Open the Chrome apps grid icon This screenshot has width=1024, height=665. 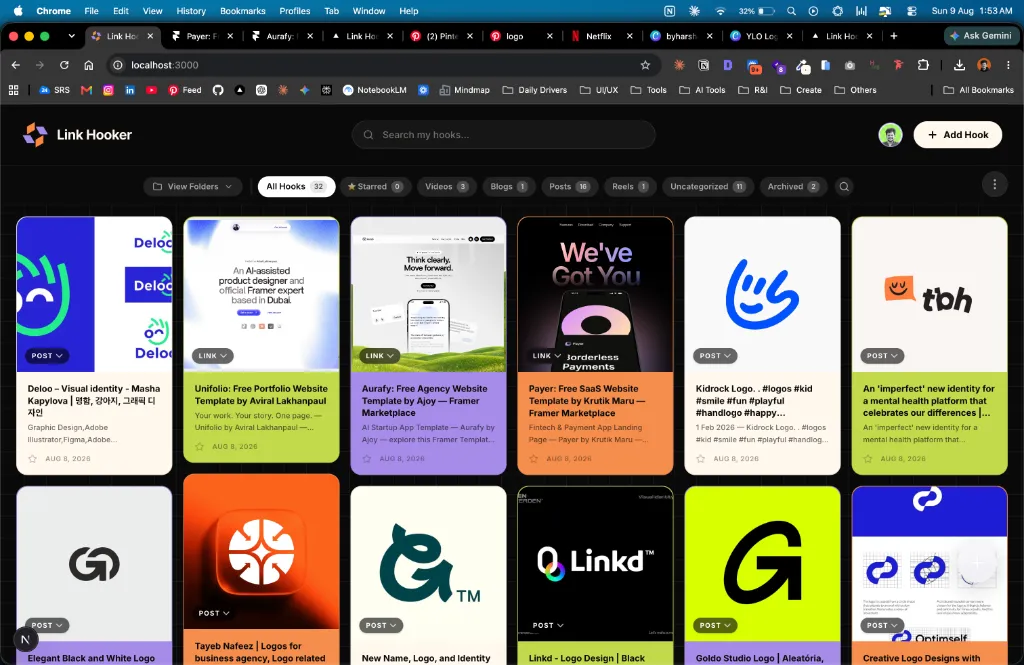coord(13,90)
